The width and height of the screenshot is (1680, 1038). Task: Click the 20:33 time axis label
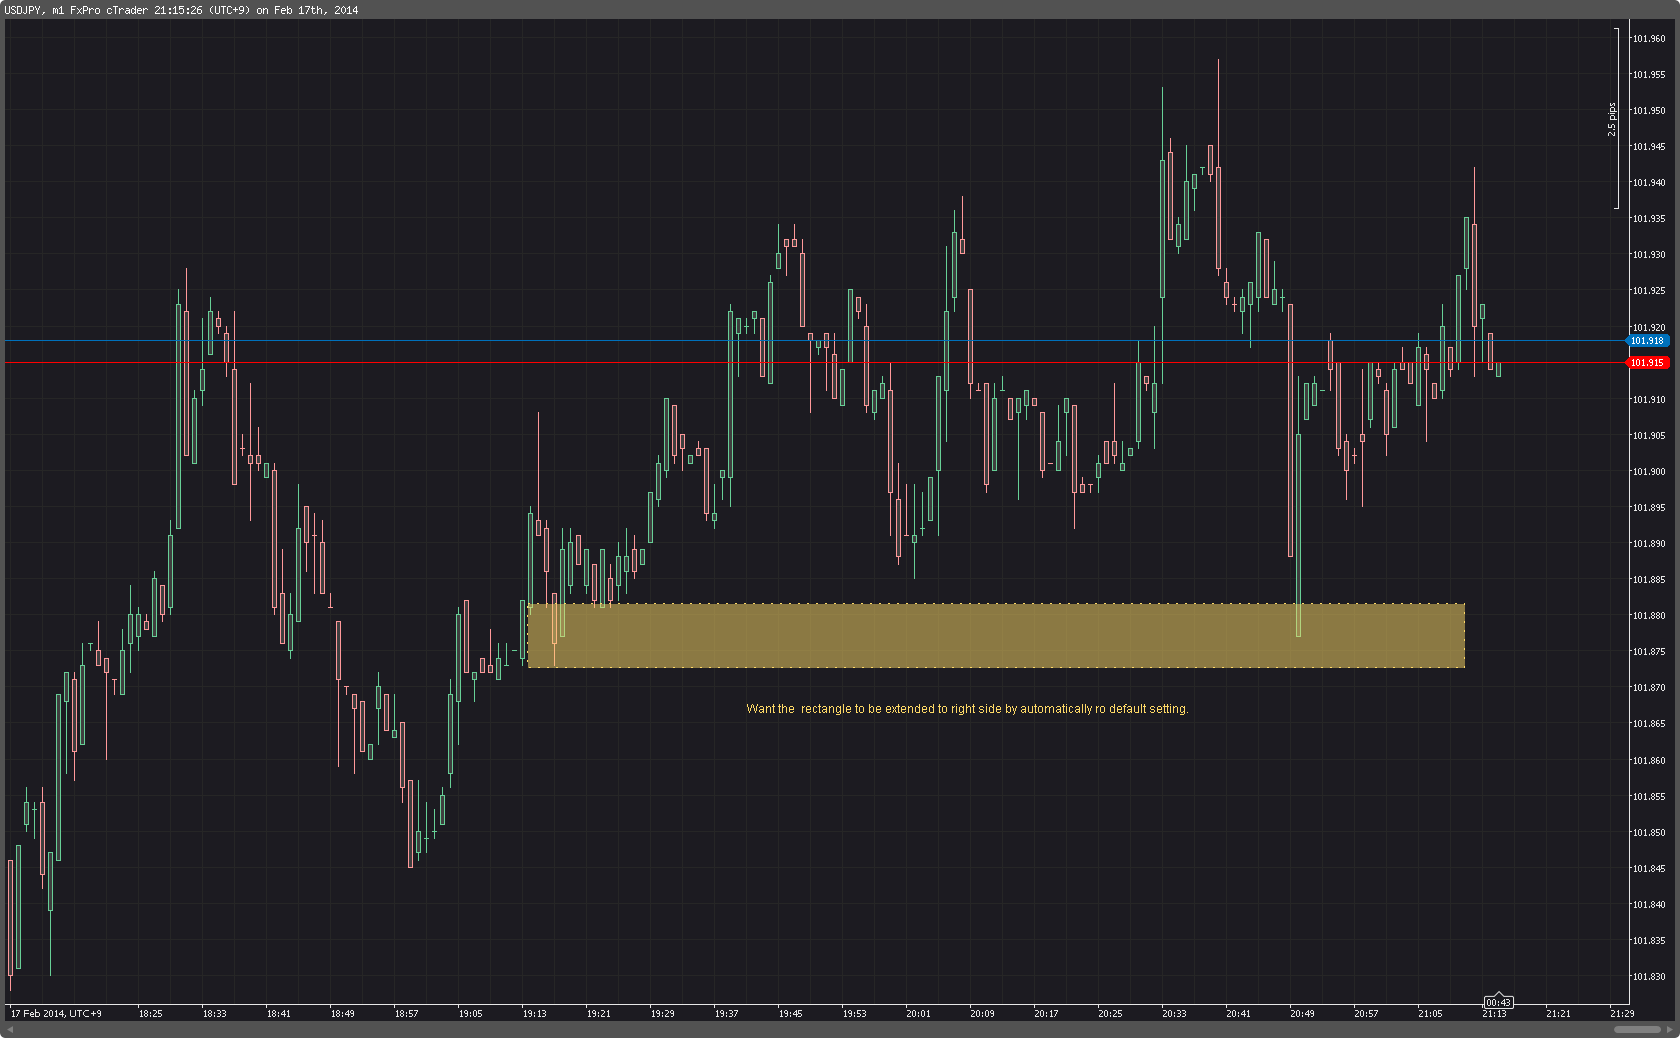point(1174,1014)
